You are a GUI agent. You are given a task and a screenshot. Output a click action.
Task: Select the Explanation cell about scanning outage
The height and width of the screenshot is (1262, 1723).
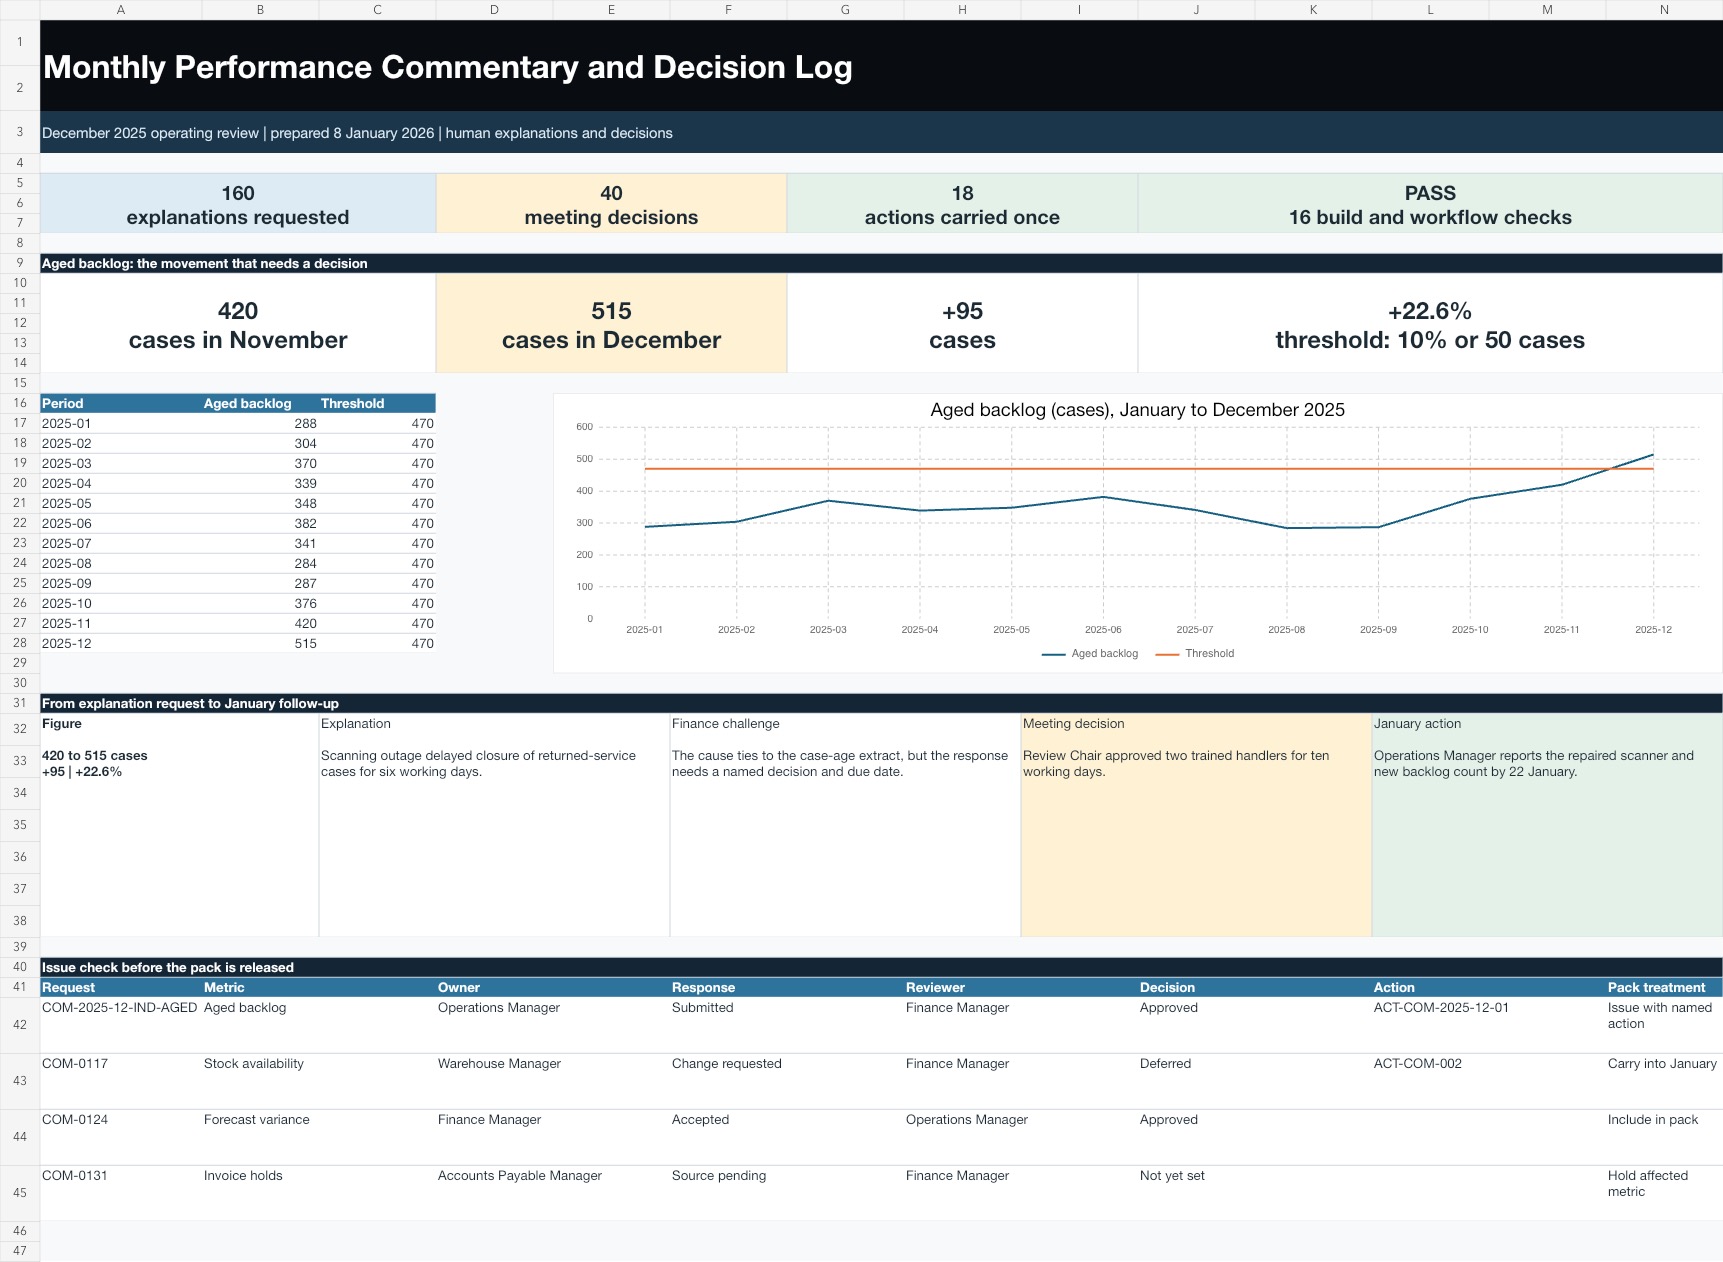pyautogui.click(x=494, y=825)
